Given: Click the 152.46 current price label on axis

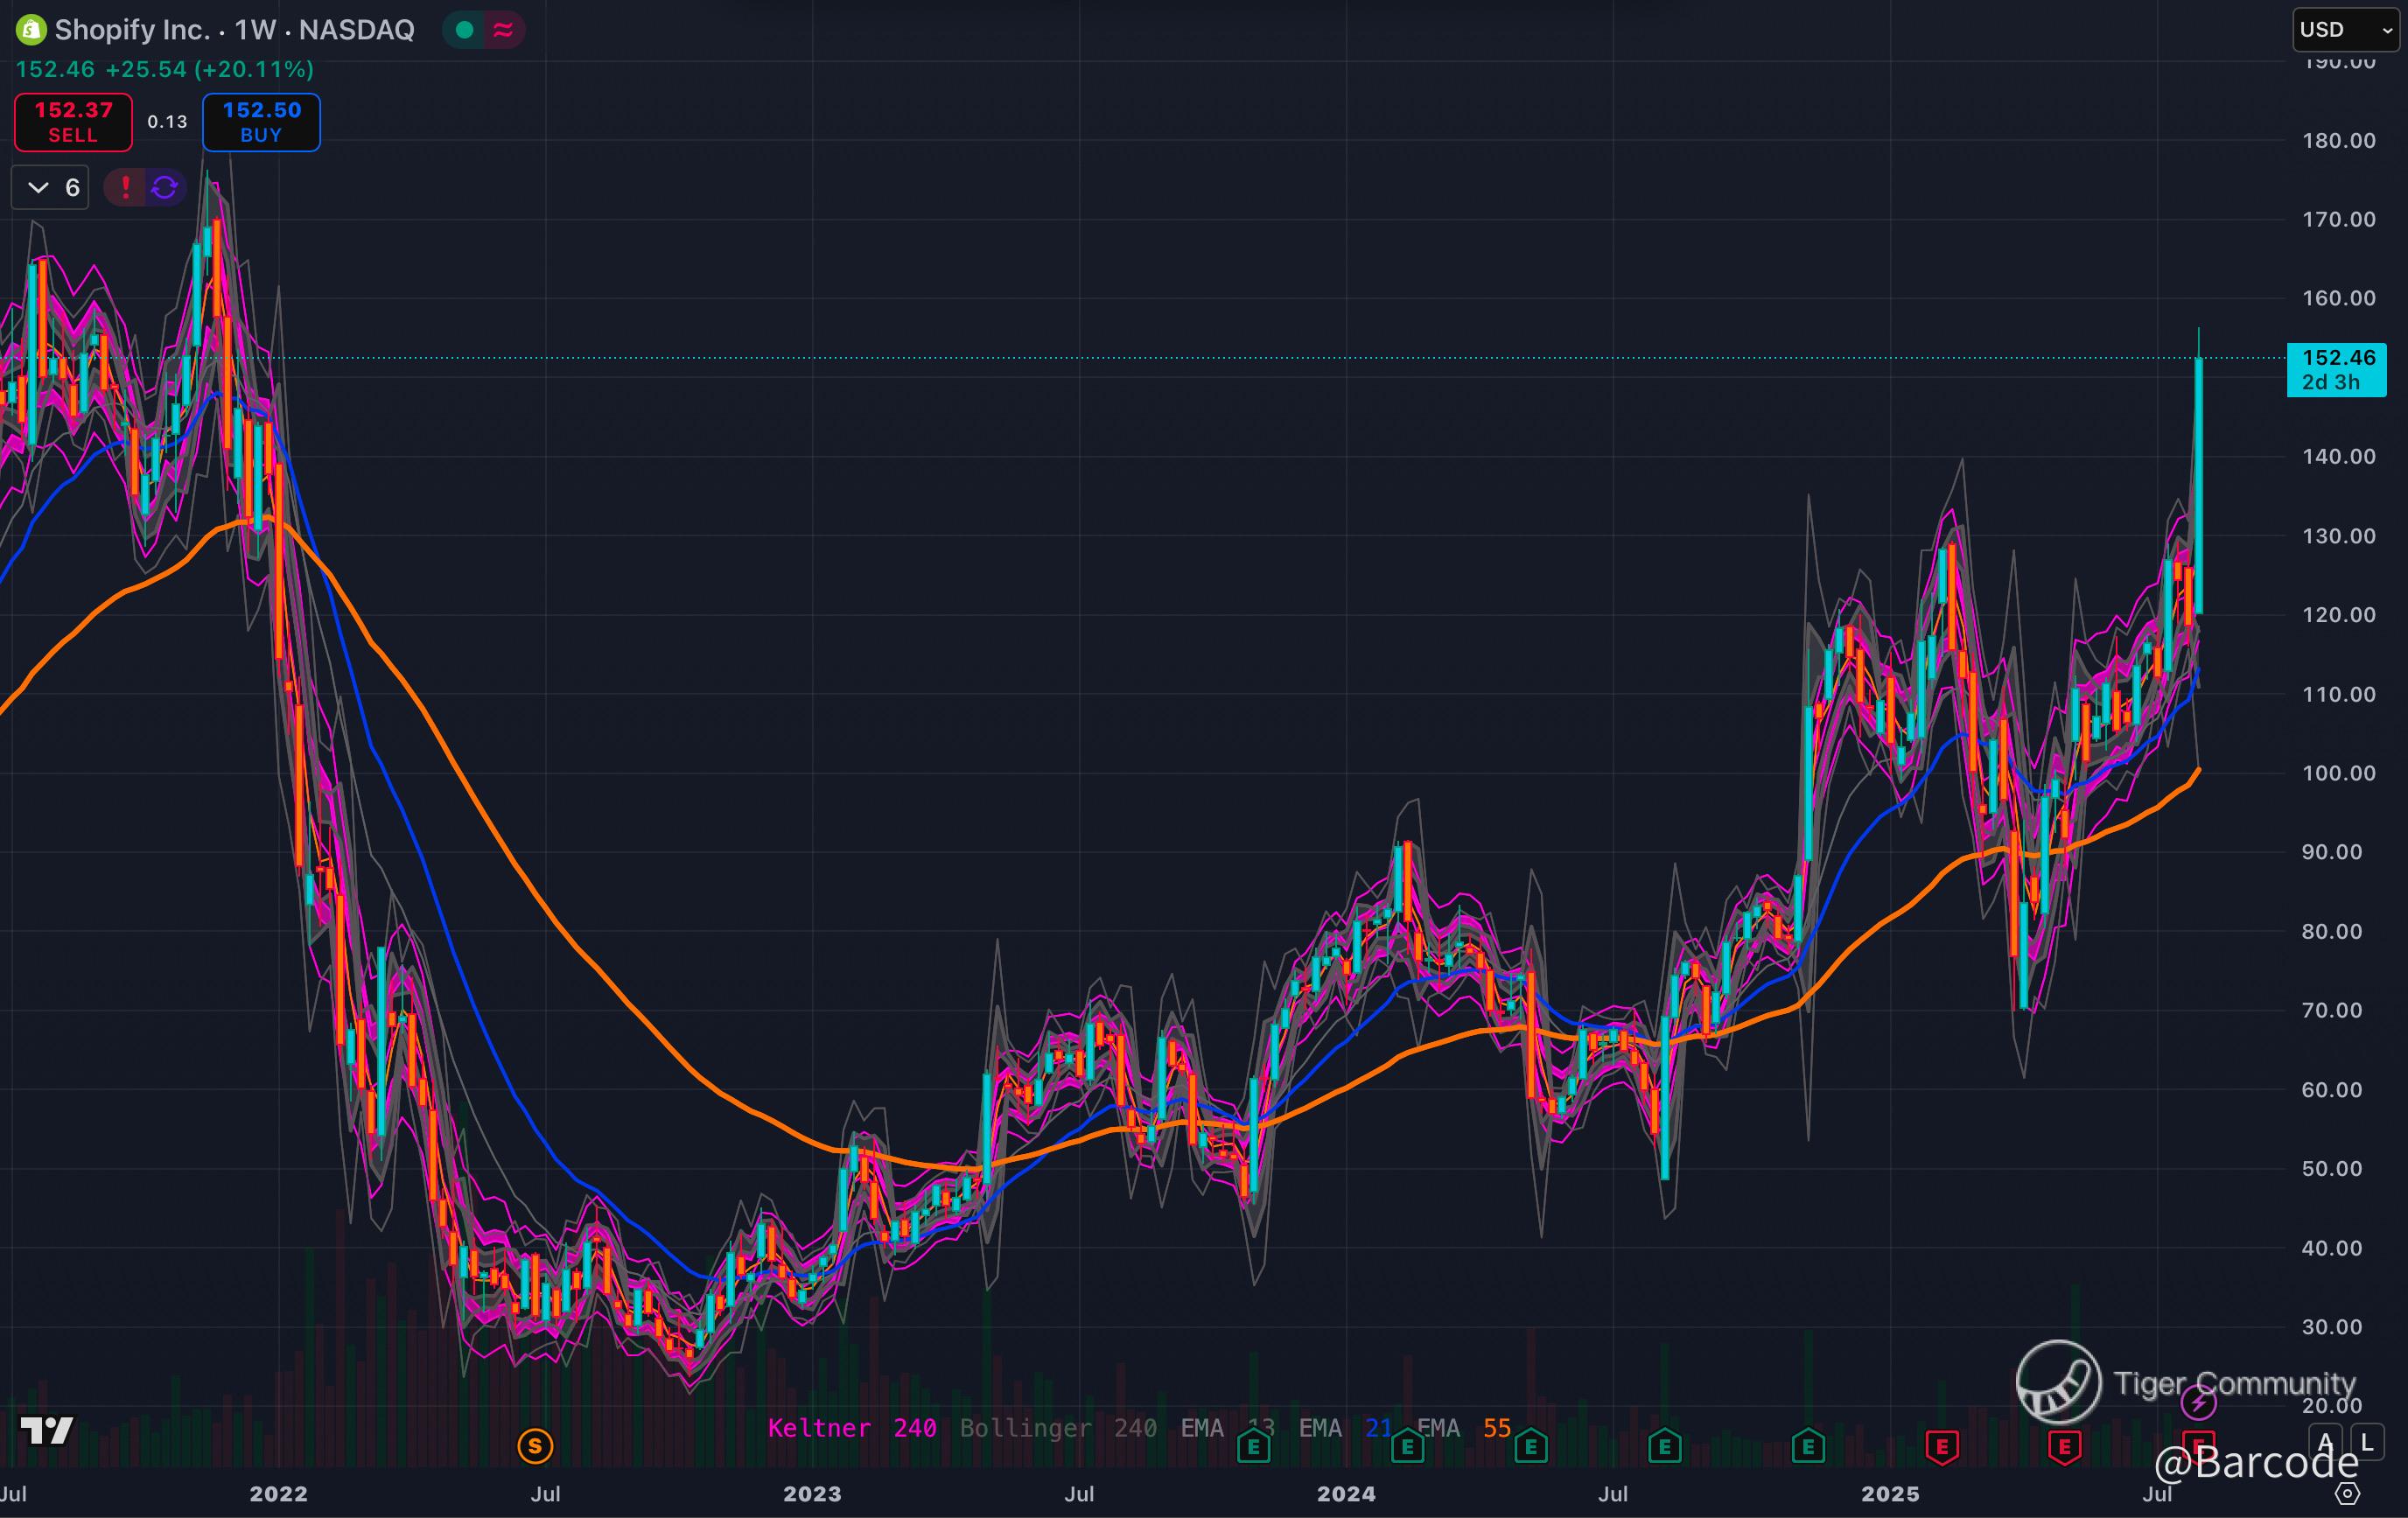Looking at the screenshot, I should (2337, 358).
